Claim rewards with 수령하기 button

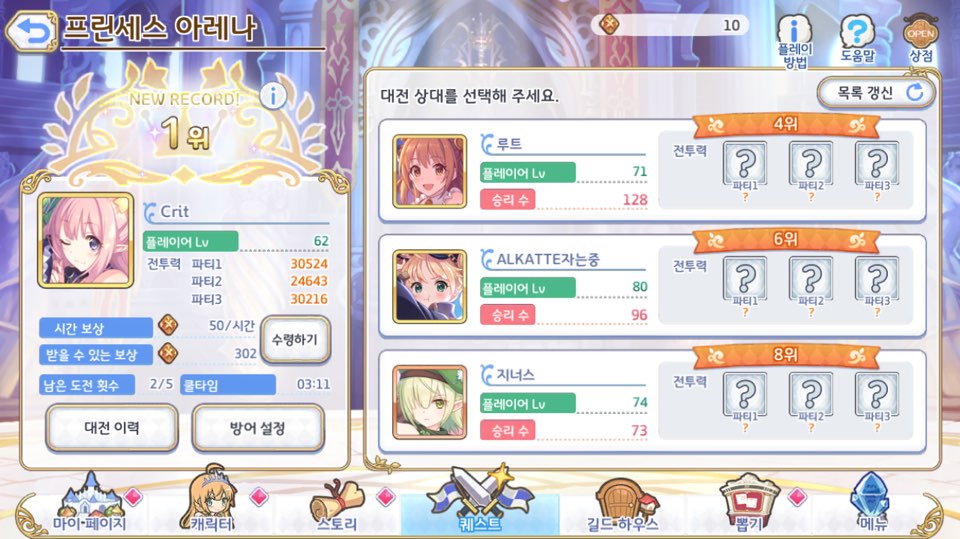click(296, 339)
